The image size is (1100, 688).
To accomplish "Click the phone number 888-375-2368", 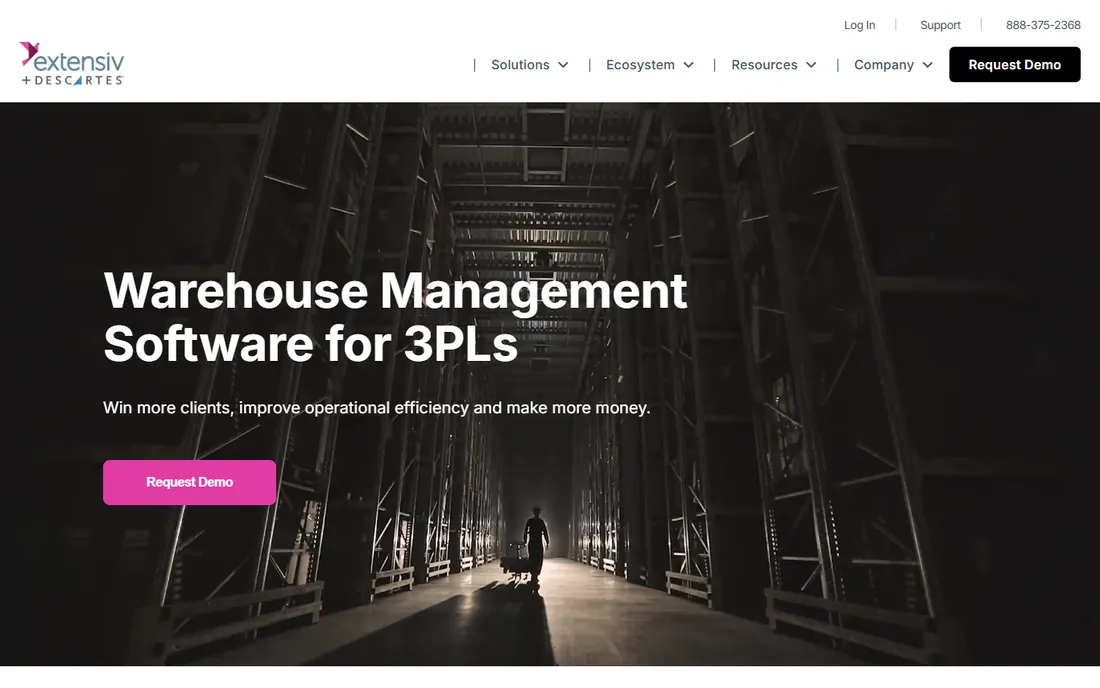I will click(1043, 25).
